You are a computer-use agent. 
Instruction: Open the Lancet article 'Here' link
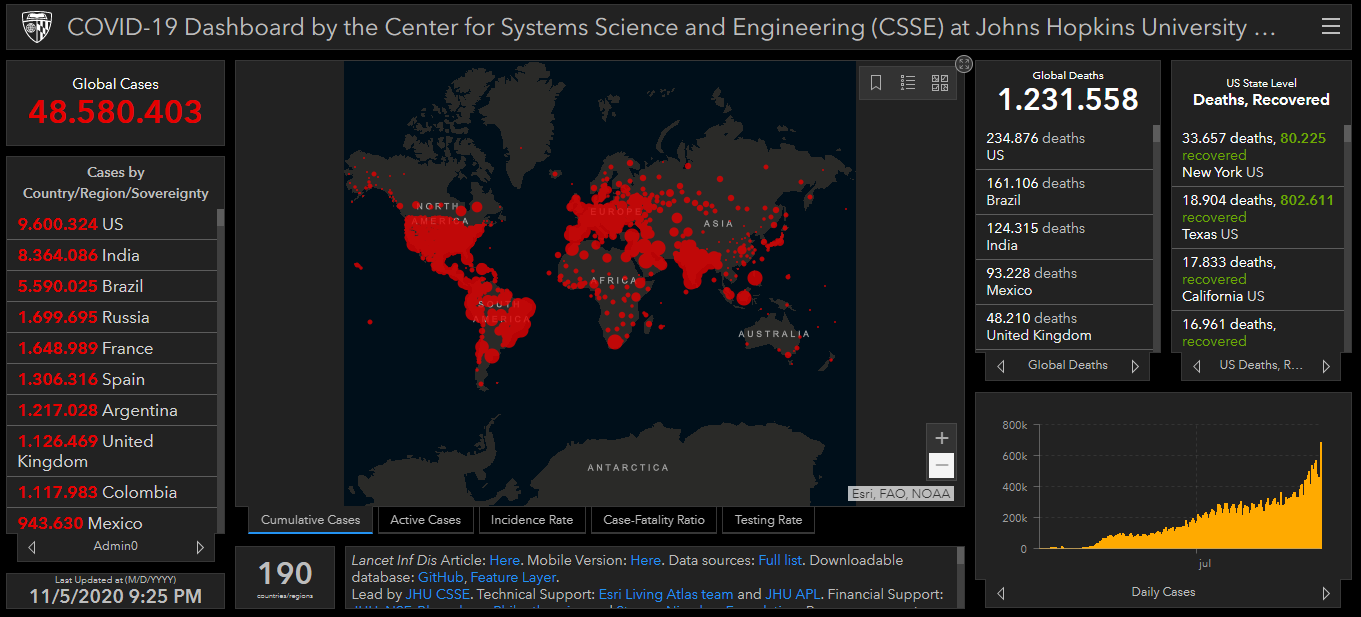[x=504, y=560]
